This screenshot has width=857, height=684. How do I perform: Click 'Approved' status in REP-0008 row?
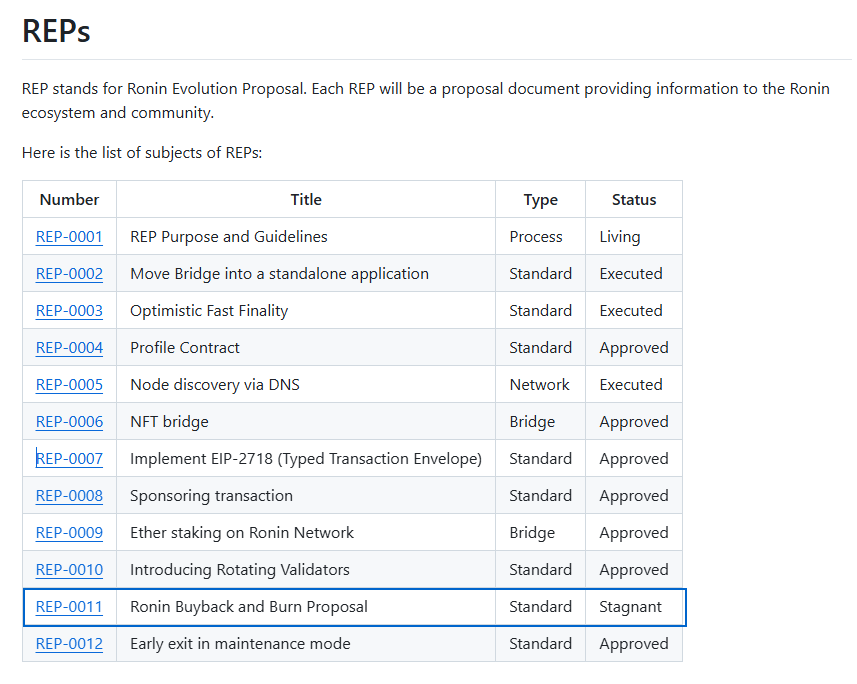pos(633,496)
